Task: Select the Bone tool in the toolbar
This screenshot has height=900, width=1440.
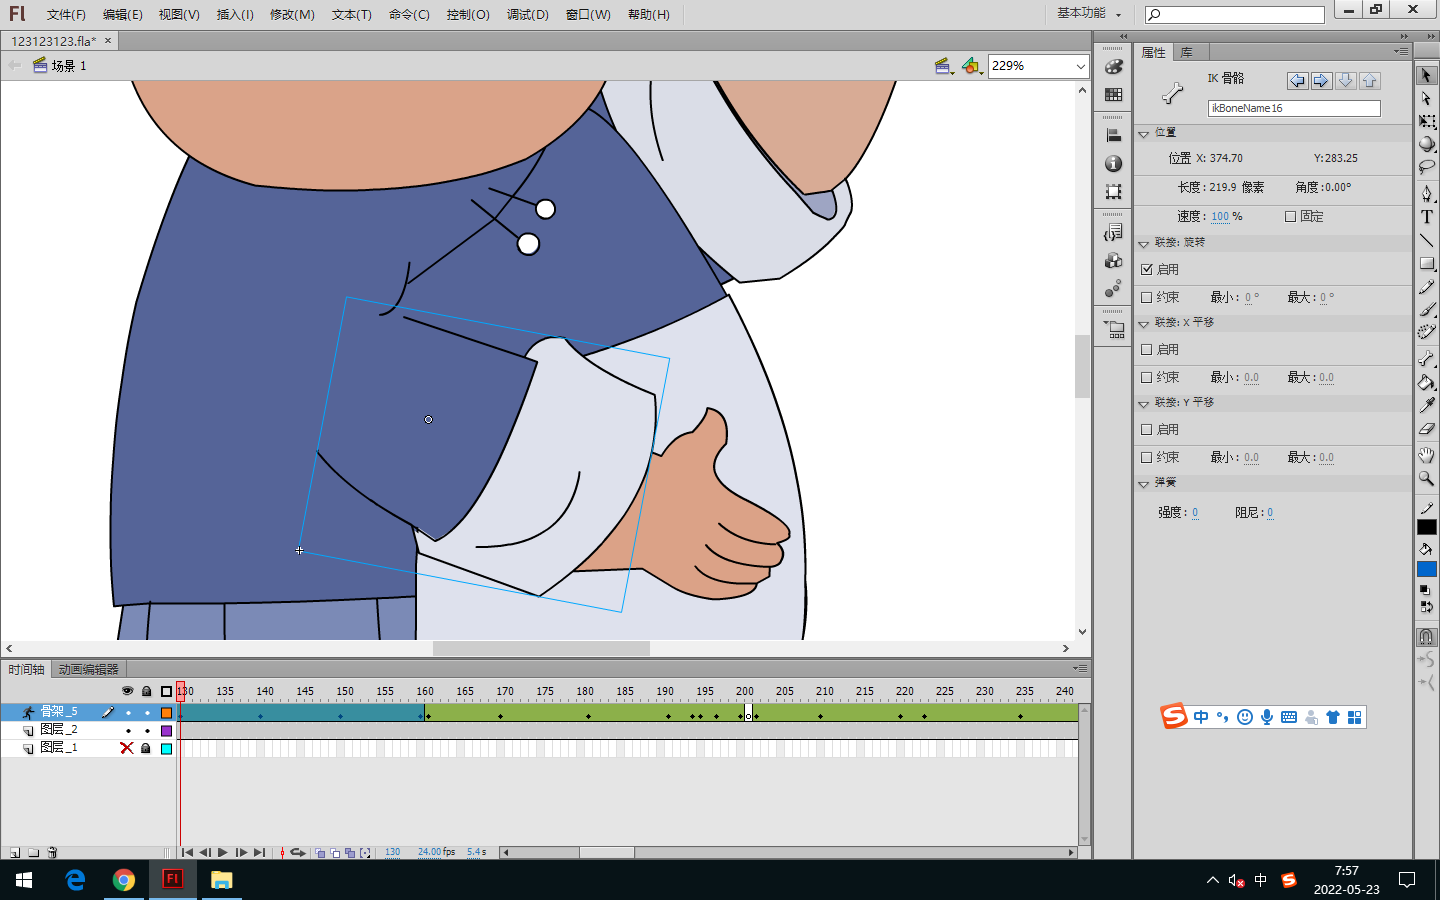Action: coord(1427,357)
